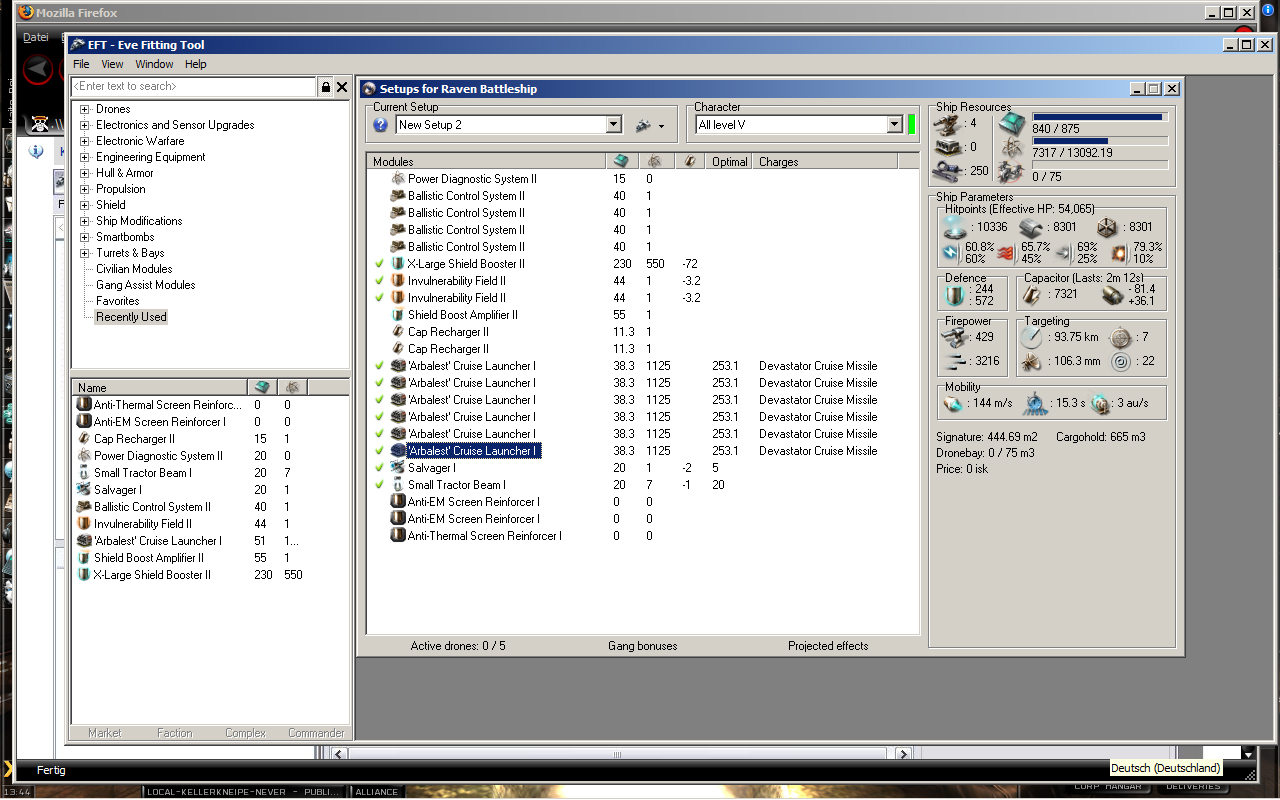1280x800 pixels.
Task: Click the turret hardpoints icon showing 0
Action: point(947,147)
